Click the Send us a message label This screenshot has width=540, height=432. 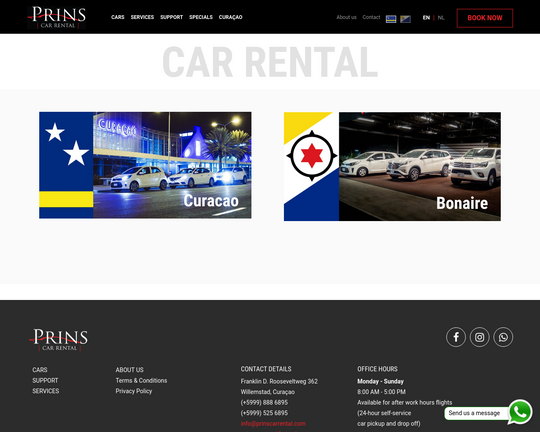point(474,413)
